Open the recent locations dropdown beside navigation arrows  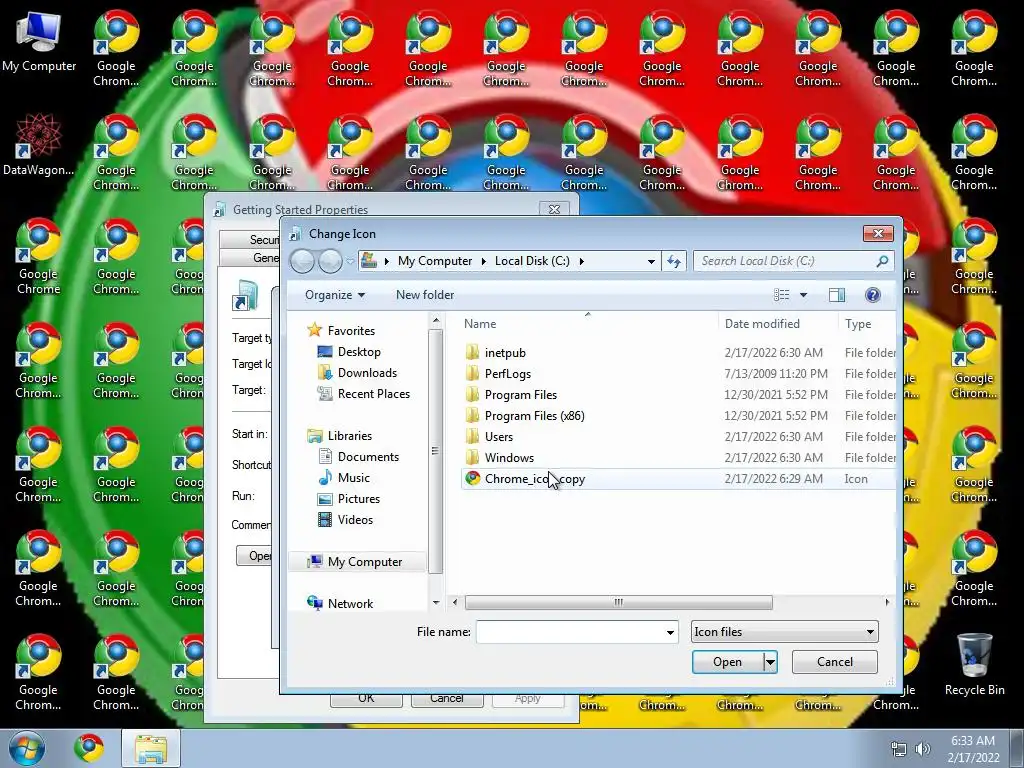click(x=351, y=261)
